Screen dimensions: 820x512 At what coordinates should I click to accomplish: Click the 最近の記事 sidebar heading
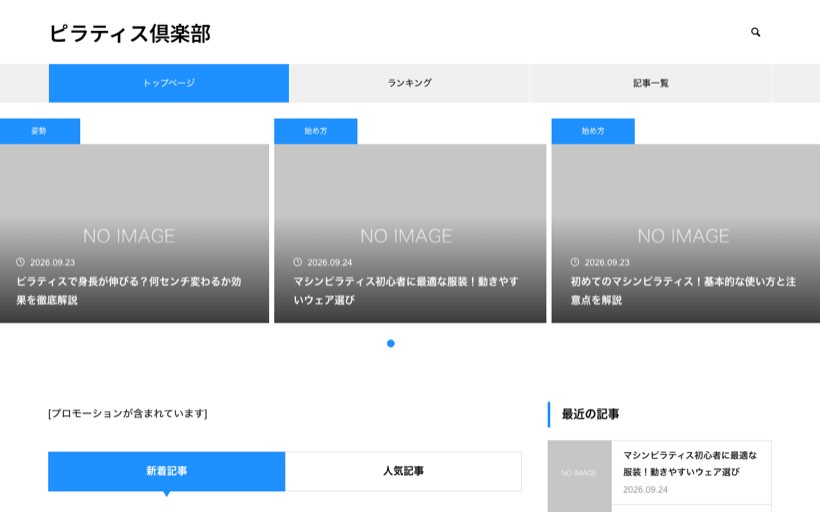click(x=590, y=414)
